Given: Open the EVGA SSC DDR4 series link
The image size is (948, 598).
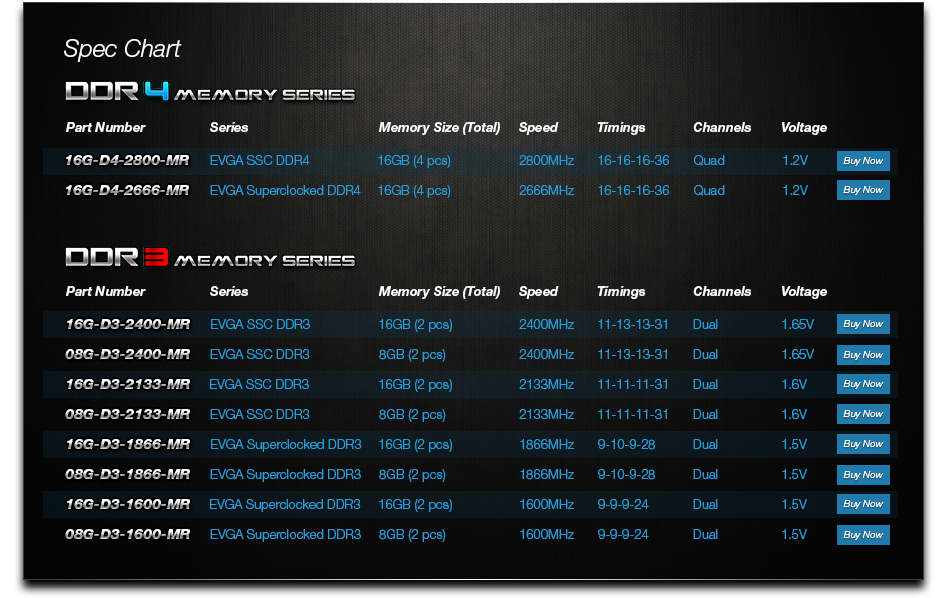Looking at the screenshot, I should pos(259,160).
